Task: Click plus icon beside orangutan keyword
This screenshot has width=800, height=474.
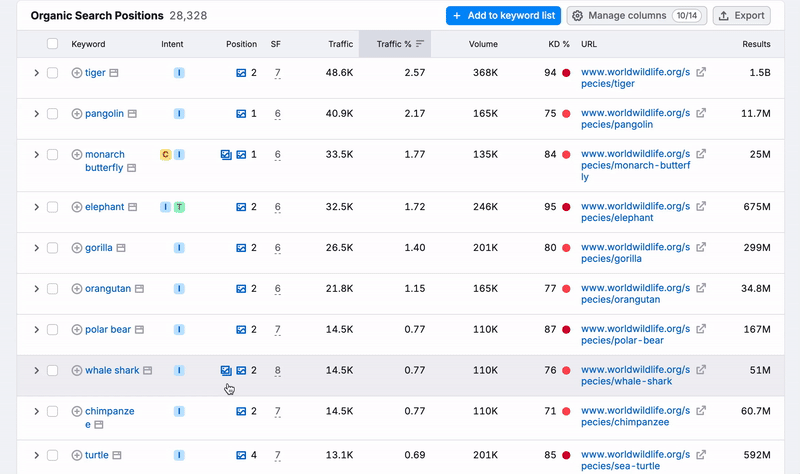Action: (77, 289)
